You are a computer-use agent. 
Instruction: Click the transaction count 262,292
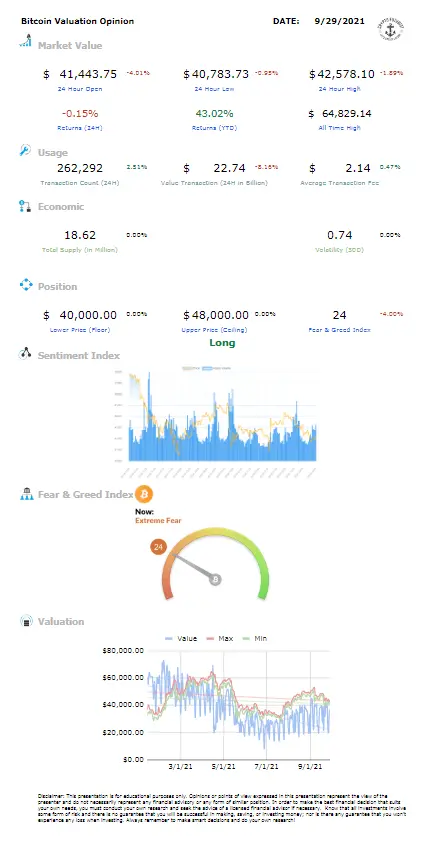(x=79, y=168)
